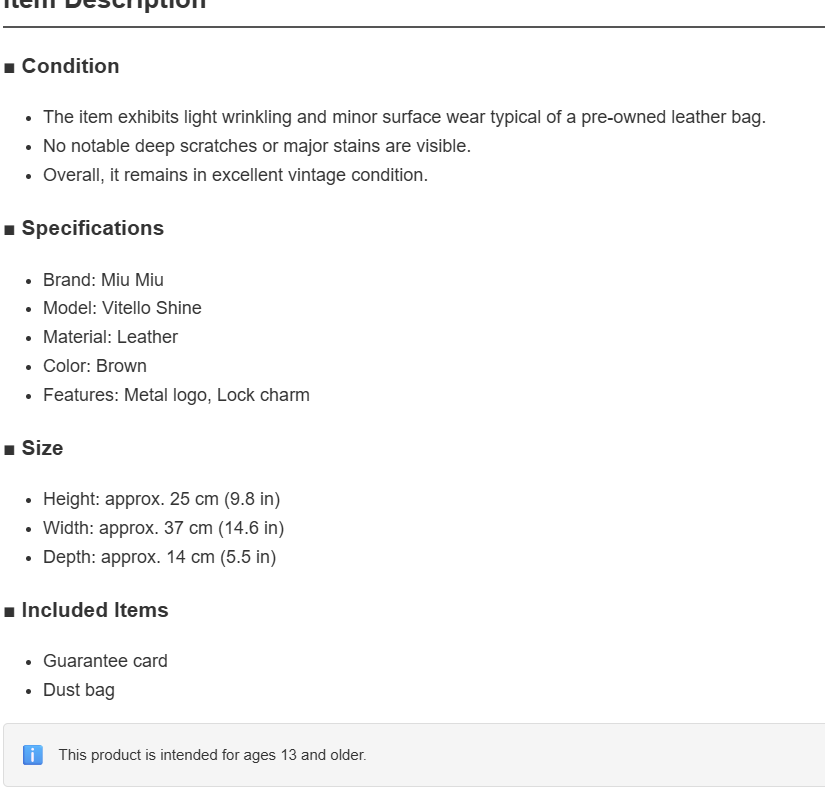The height and width of the screenshot is (806, 825).
Task: Click the Condition section heading
Action: tap(70, 66)
